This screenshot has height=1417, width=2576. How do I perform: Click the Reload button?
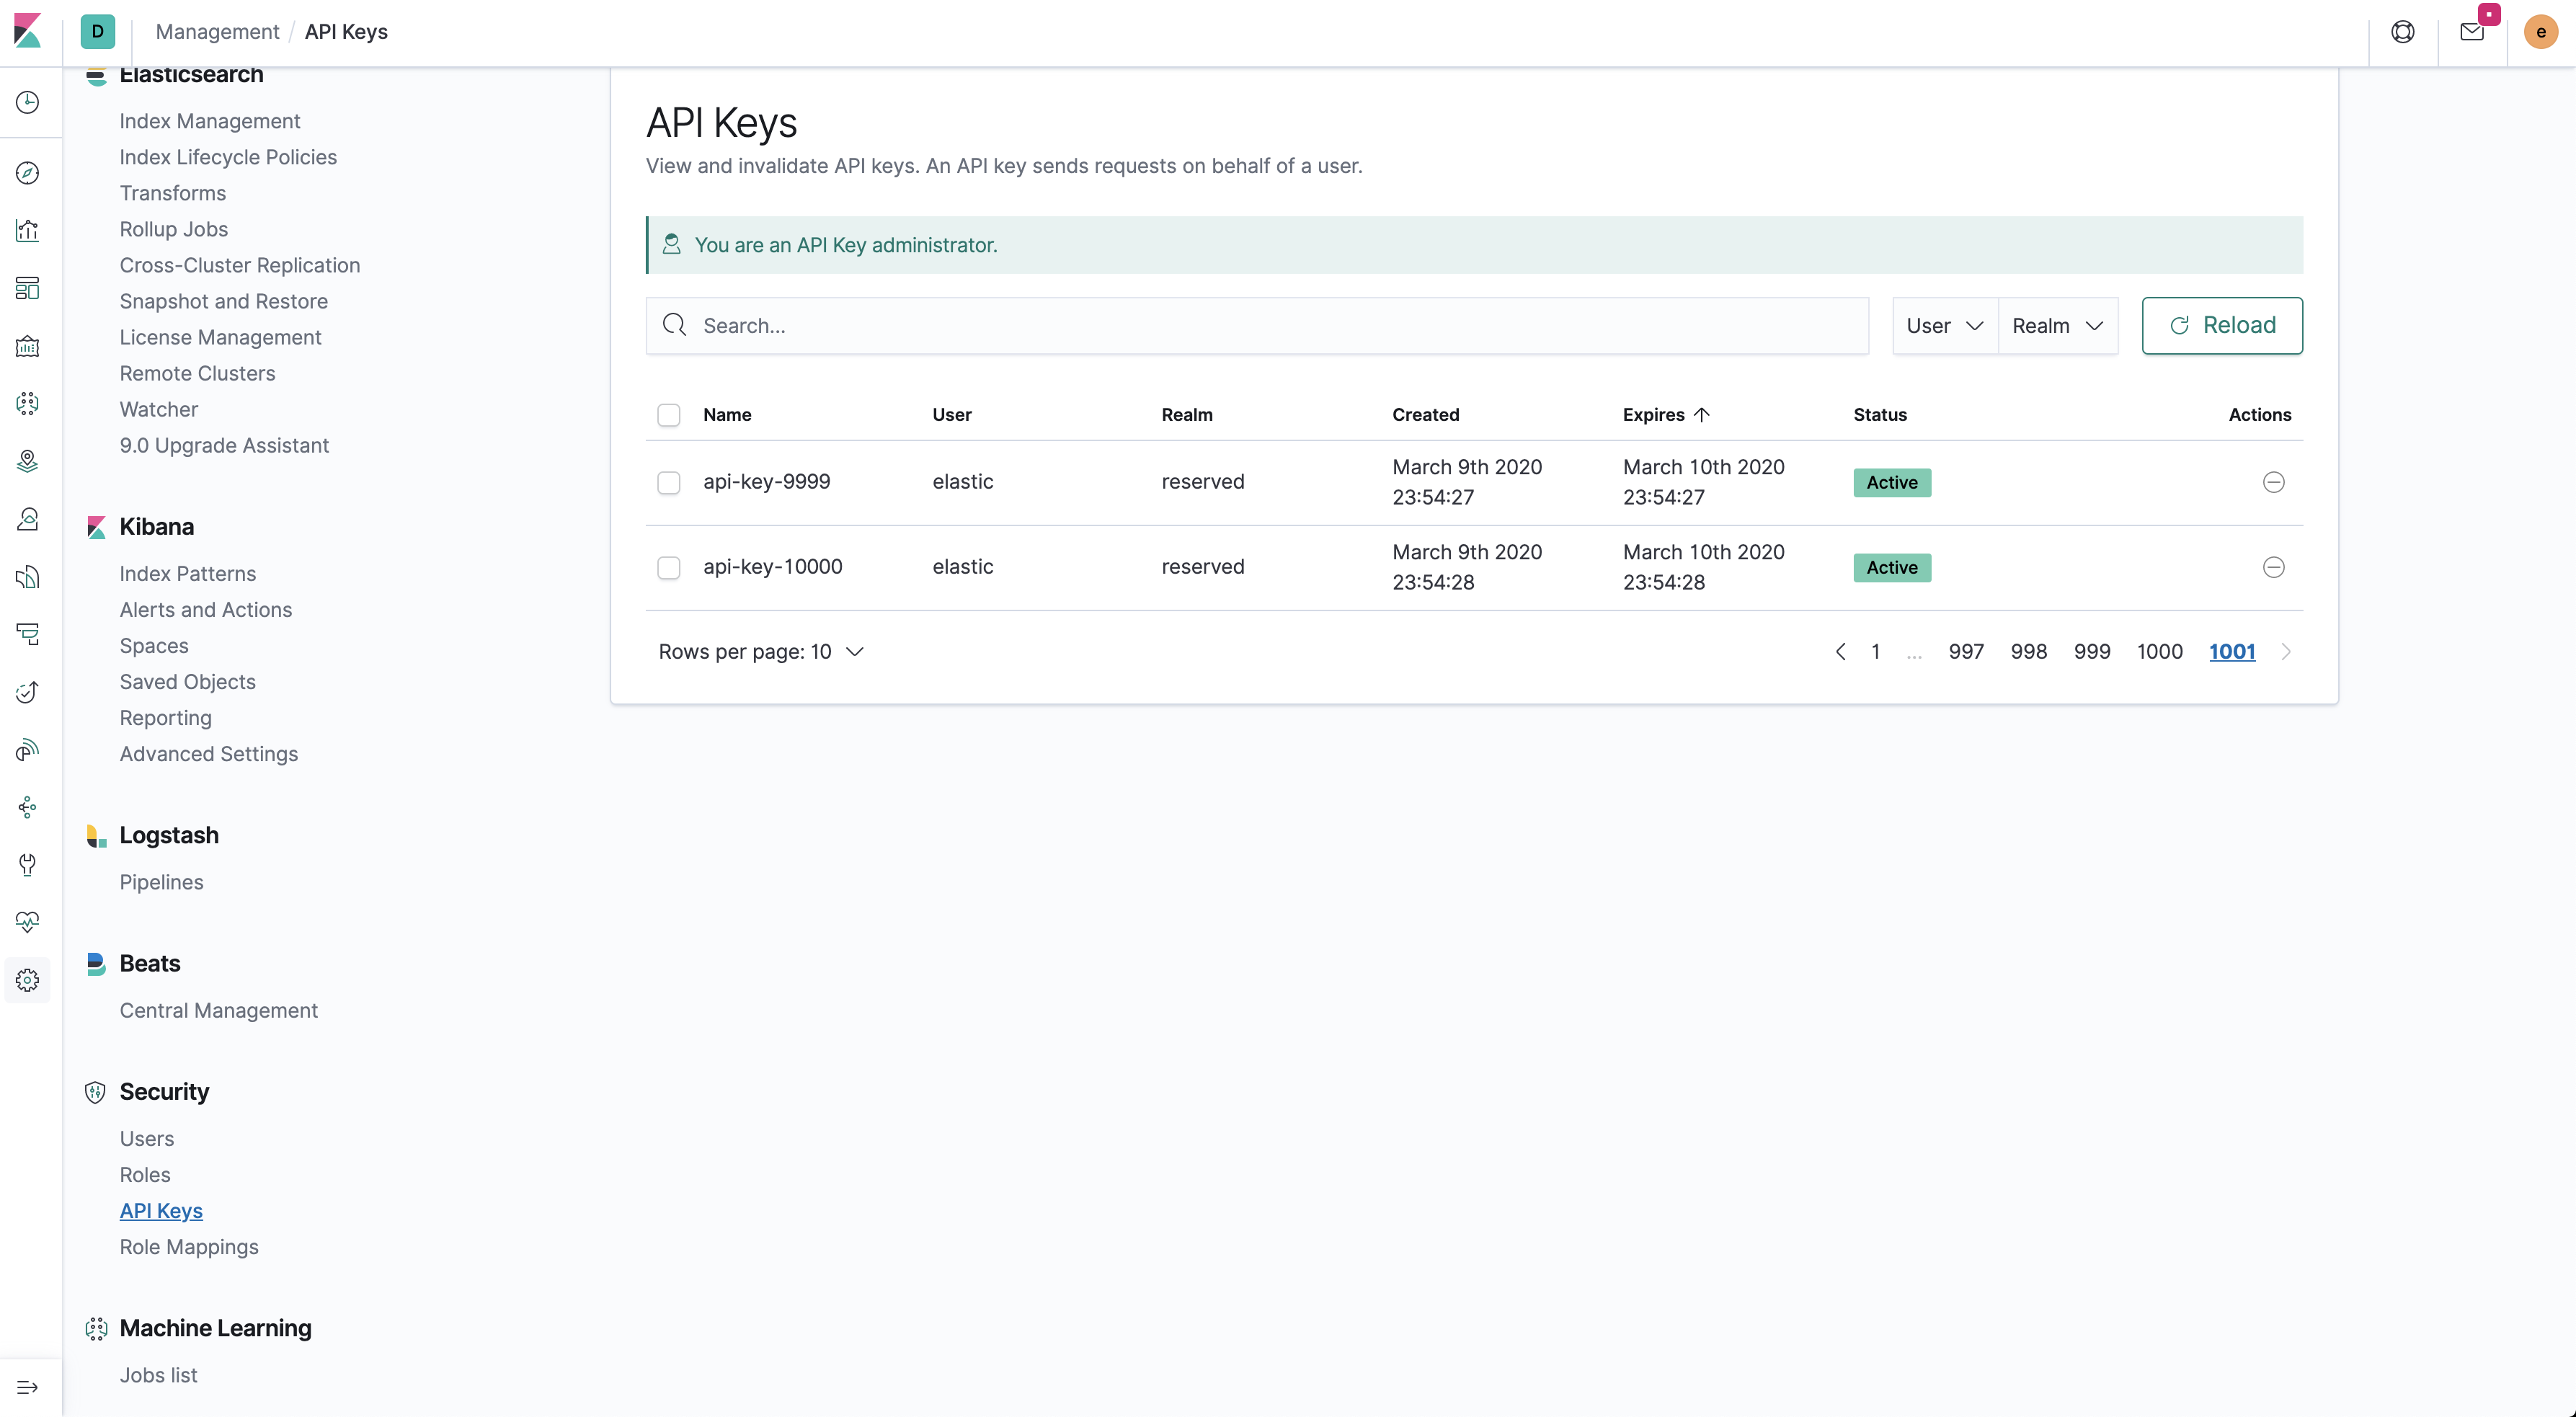tap(2222, 325)
